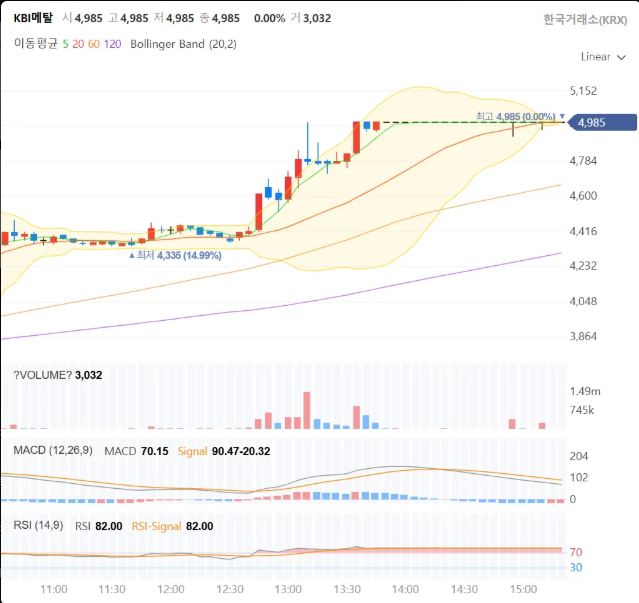Click the MACD (12,26,9) indicator label
The image size is (639, 603).
point(53,450)
